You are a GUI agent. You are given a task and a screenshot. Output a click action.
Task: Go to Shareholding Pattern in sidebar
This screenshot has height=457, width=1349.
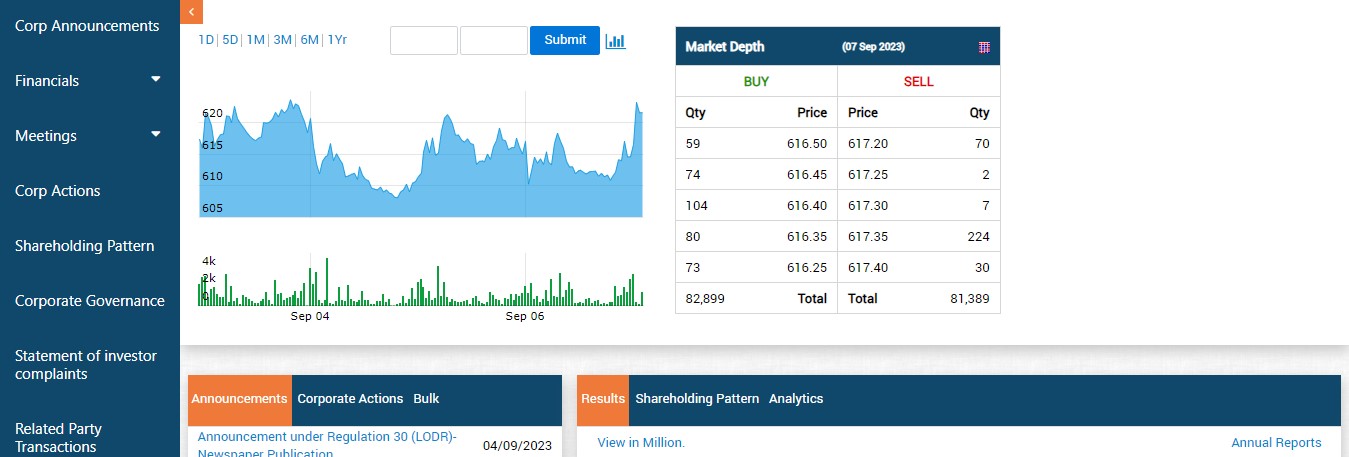[x=85, y=246]
